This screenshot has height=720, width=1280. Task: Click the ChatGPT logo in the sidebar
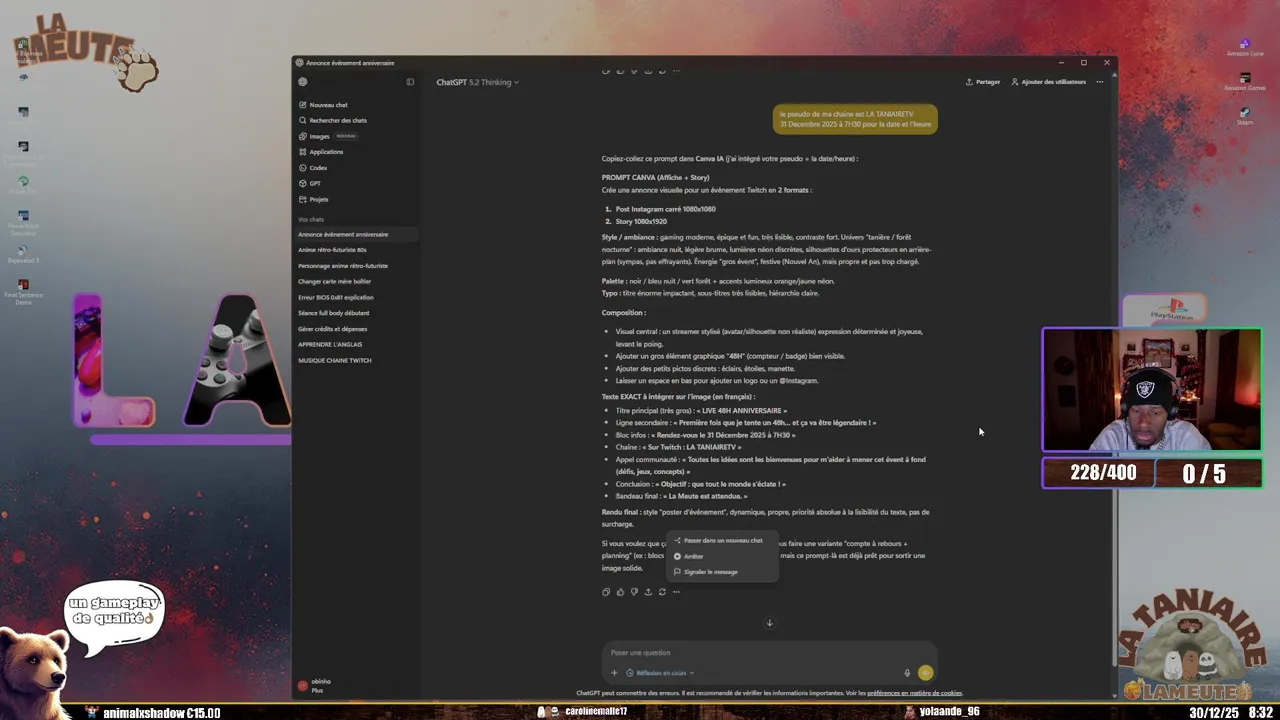[303, 82]
